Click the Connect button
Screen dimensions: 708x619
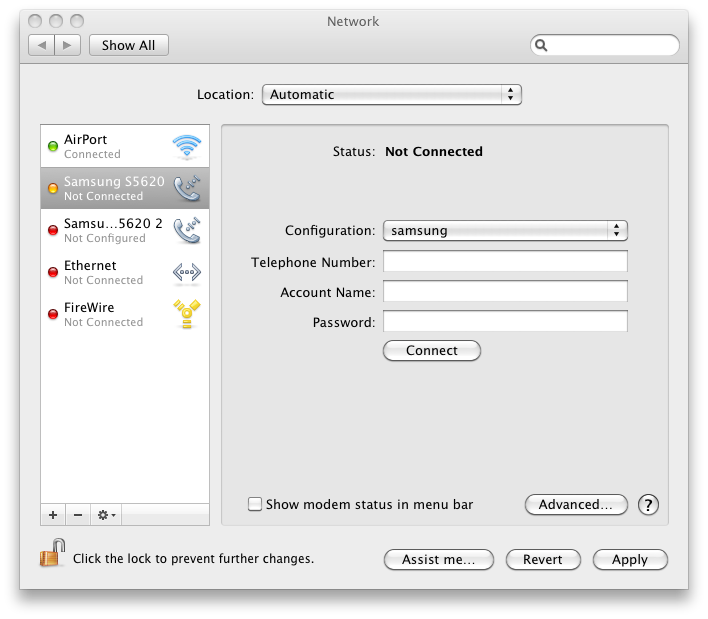[432, 350]
